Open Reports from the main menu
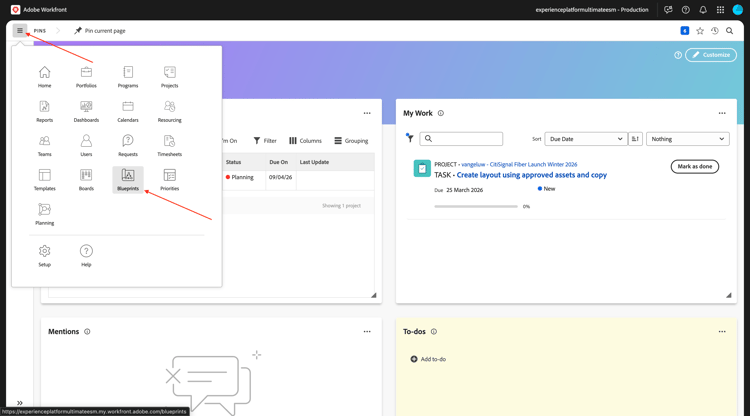The height and width of the screenshot is (416, 750). pyautogui.click(x=44, y=111)
